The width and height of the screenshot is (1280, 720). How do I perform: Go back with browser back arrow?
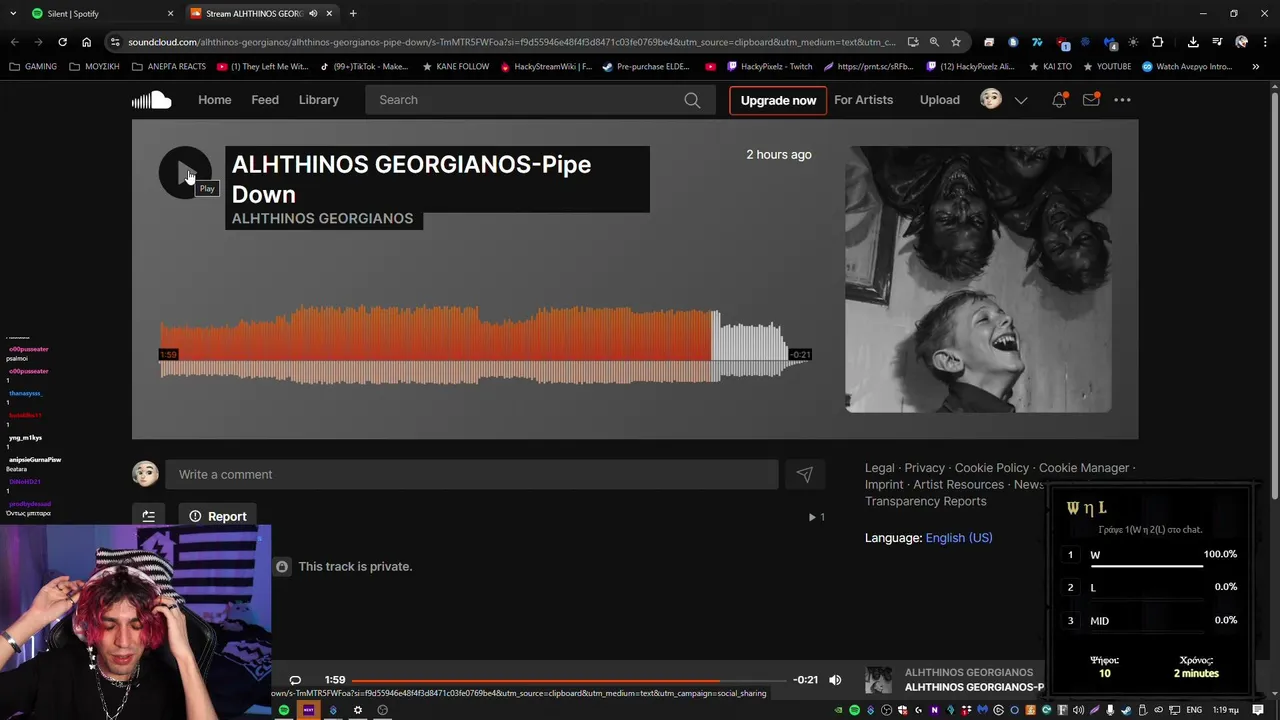pos(14,42)
